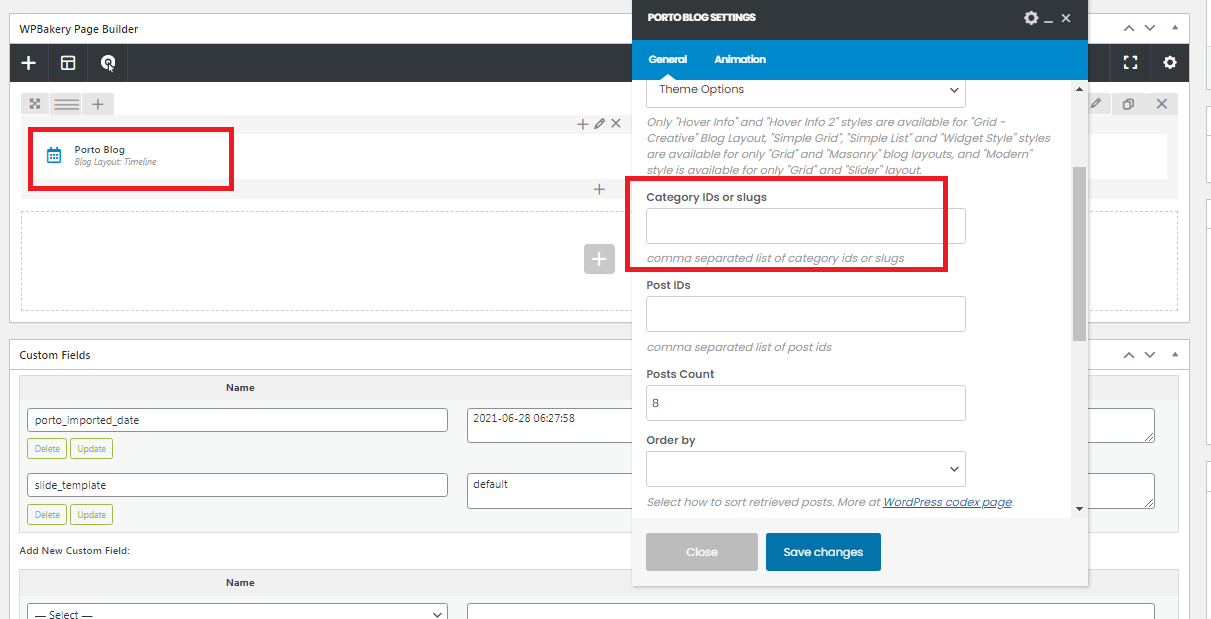Open the Porto Studio icon in WPBakery toolbar
Viewport: 1211px width, 619px height.
[x=108, y=63]
